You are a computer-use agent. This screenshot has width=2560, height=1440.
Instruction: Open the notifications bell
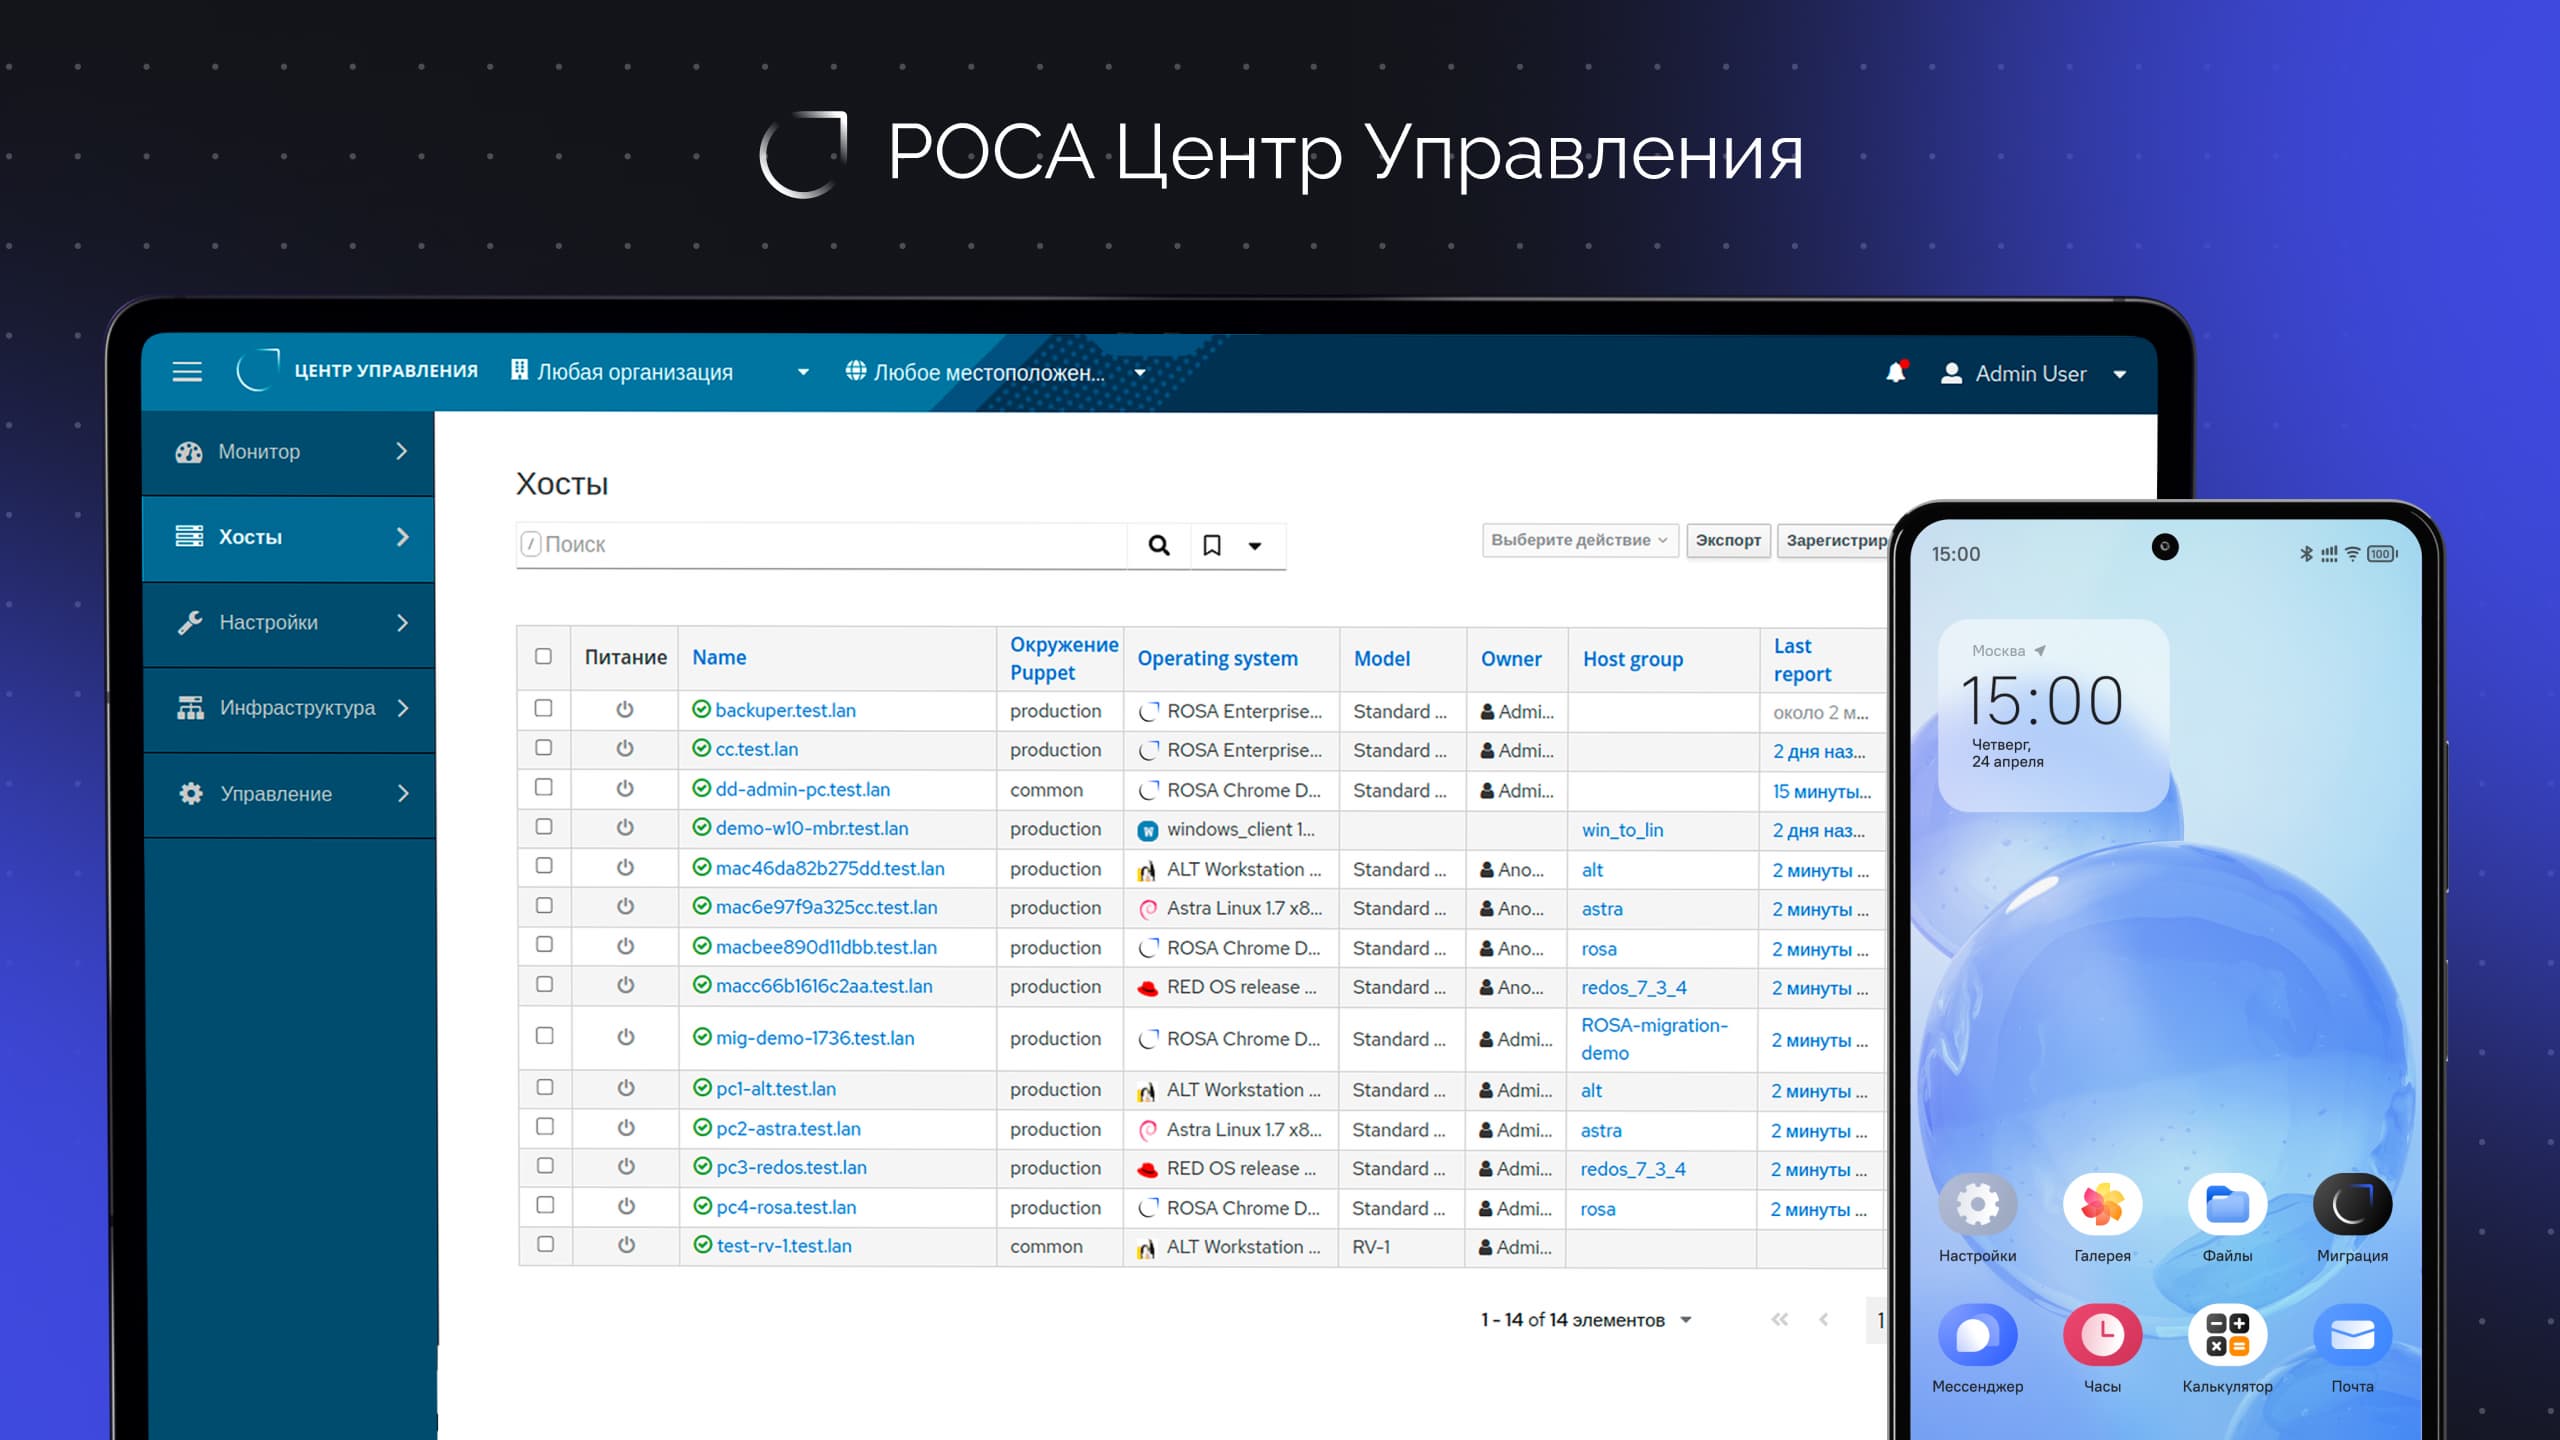coord(1895,373)
